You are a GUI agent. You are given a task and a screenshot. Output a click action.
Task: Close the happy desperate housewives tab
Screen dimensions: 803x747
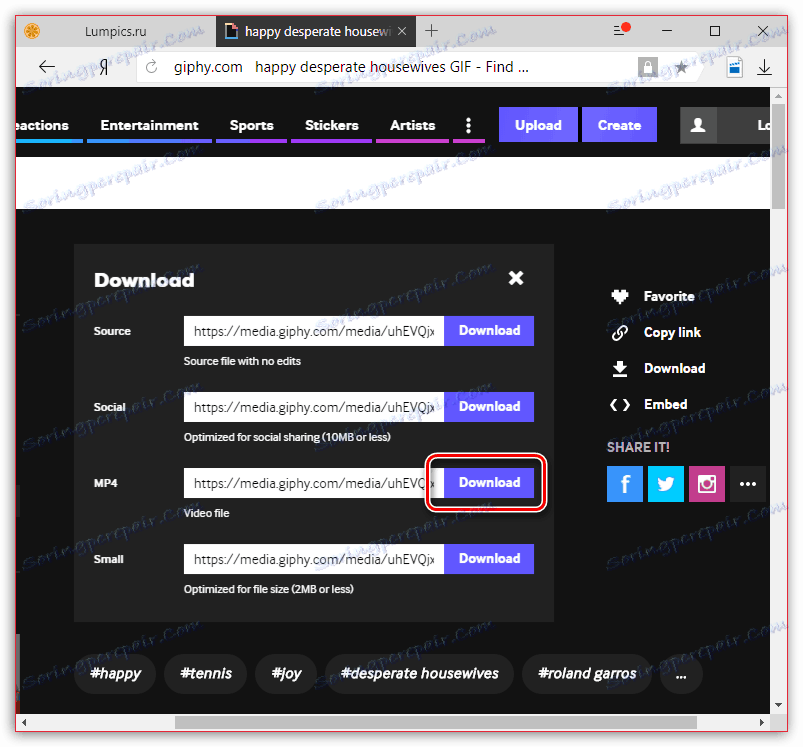(402, 31)
